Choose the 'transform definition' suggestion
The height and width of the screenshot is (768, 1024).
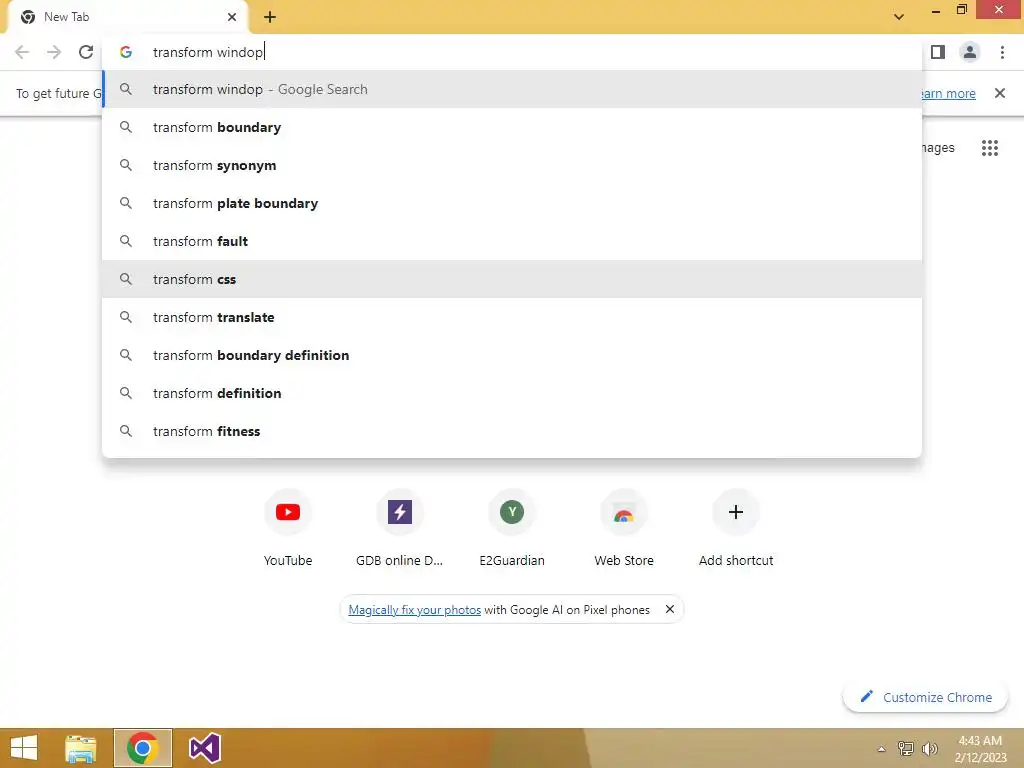click(x=512, y=393)
